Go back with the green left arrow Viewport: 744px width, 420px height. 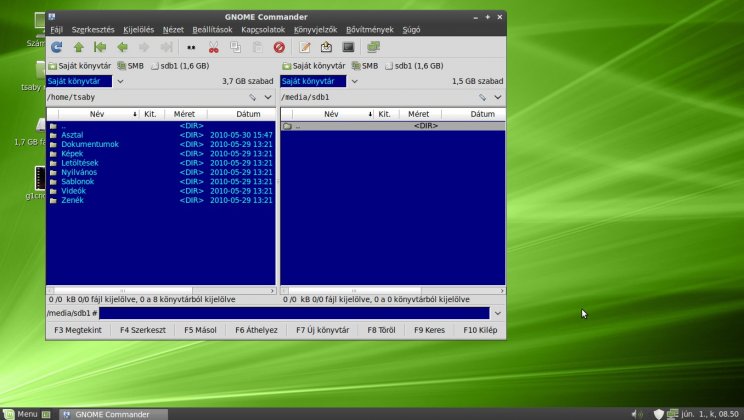122,47
